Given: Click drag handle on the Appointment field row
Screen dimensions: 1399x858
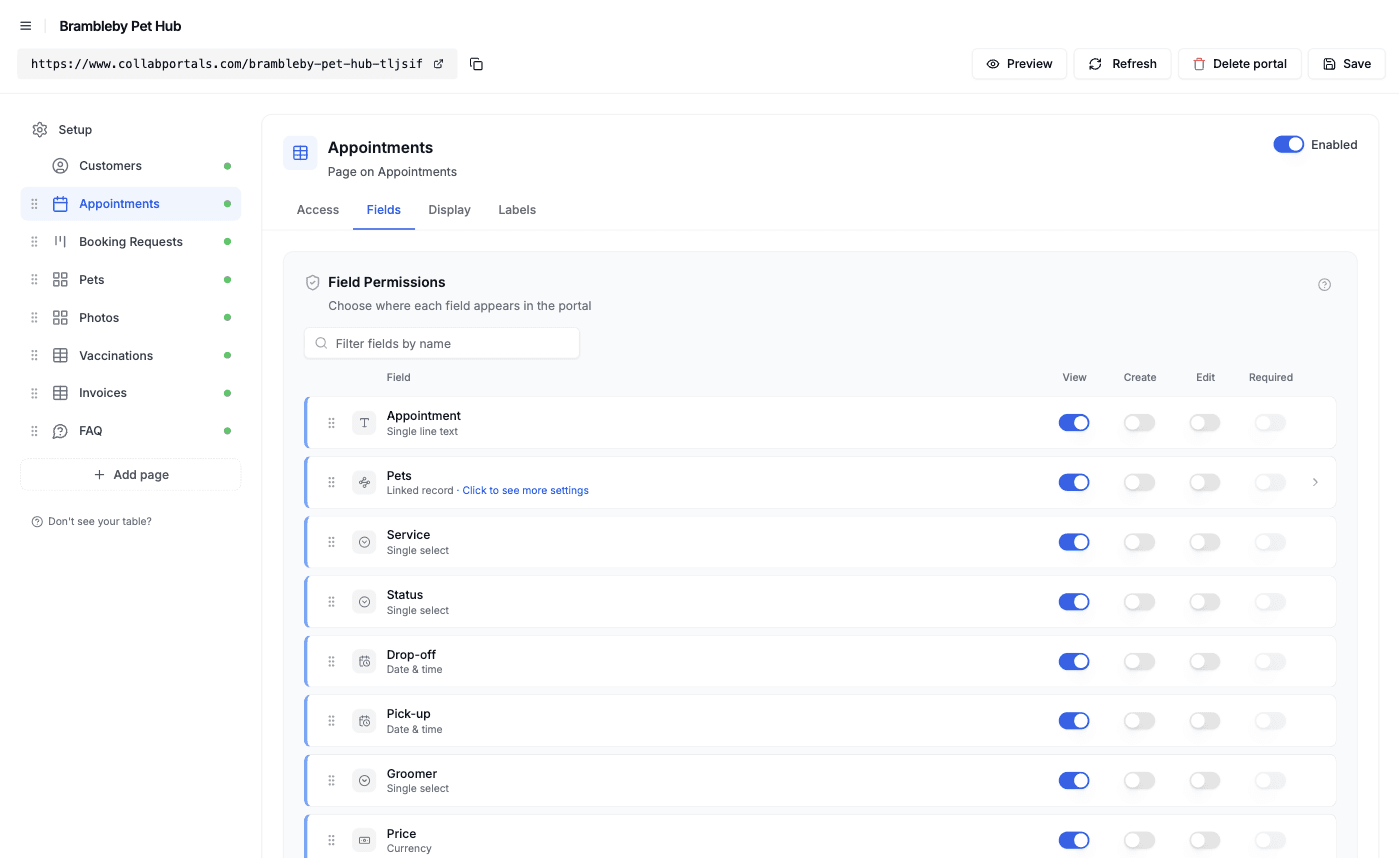Looking at the screenshot, I should (x=332, y=423).
